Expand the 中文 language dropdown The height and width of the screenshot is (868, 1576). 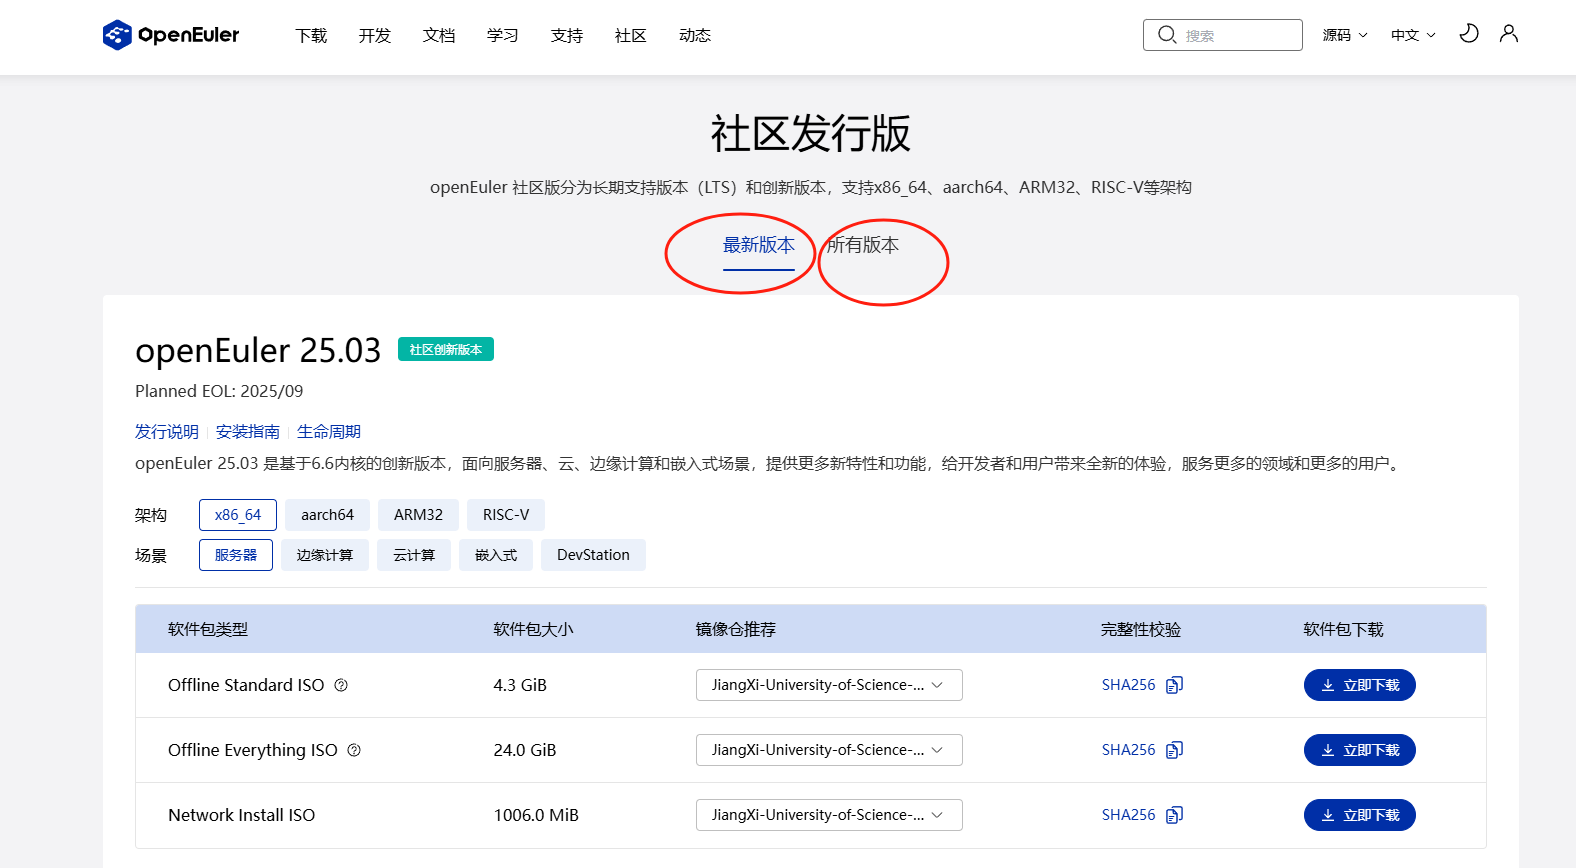click(x=1413, y=35)
